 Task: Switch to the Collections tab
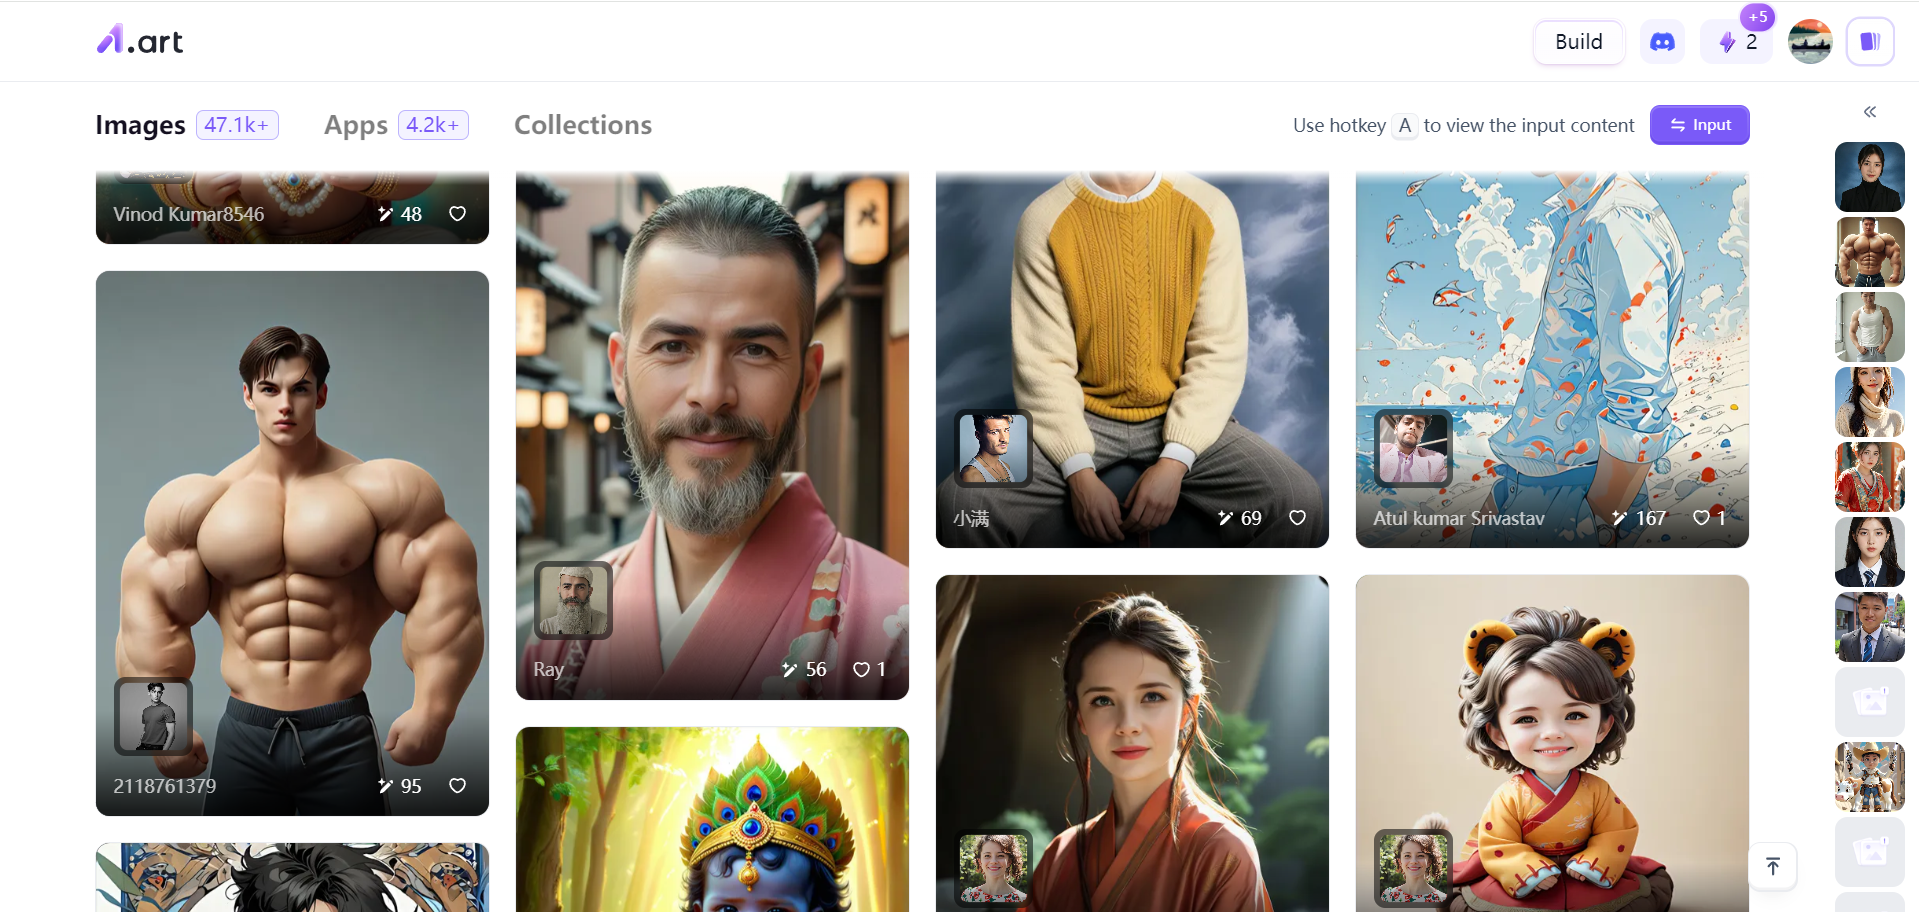coord(583,125)
